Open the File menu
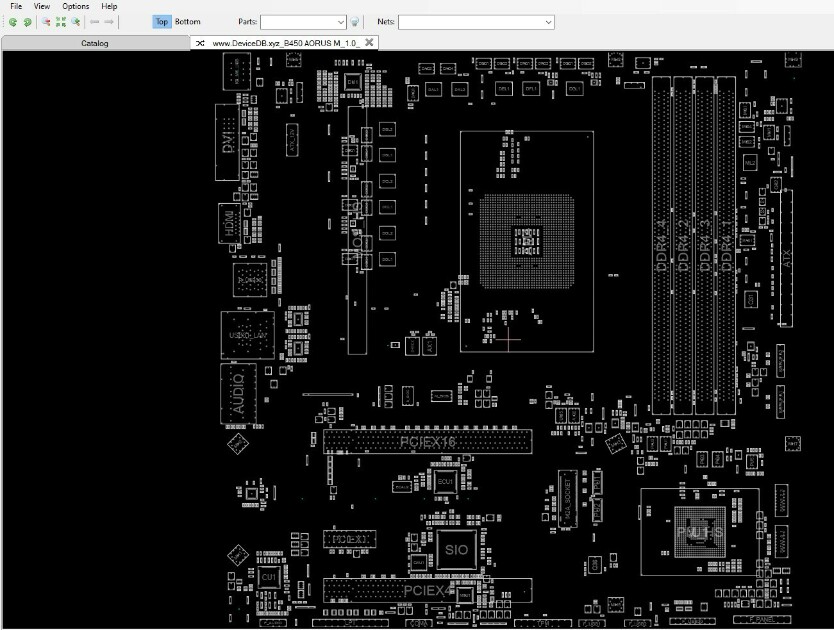 pos(16,6)
